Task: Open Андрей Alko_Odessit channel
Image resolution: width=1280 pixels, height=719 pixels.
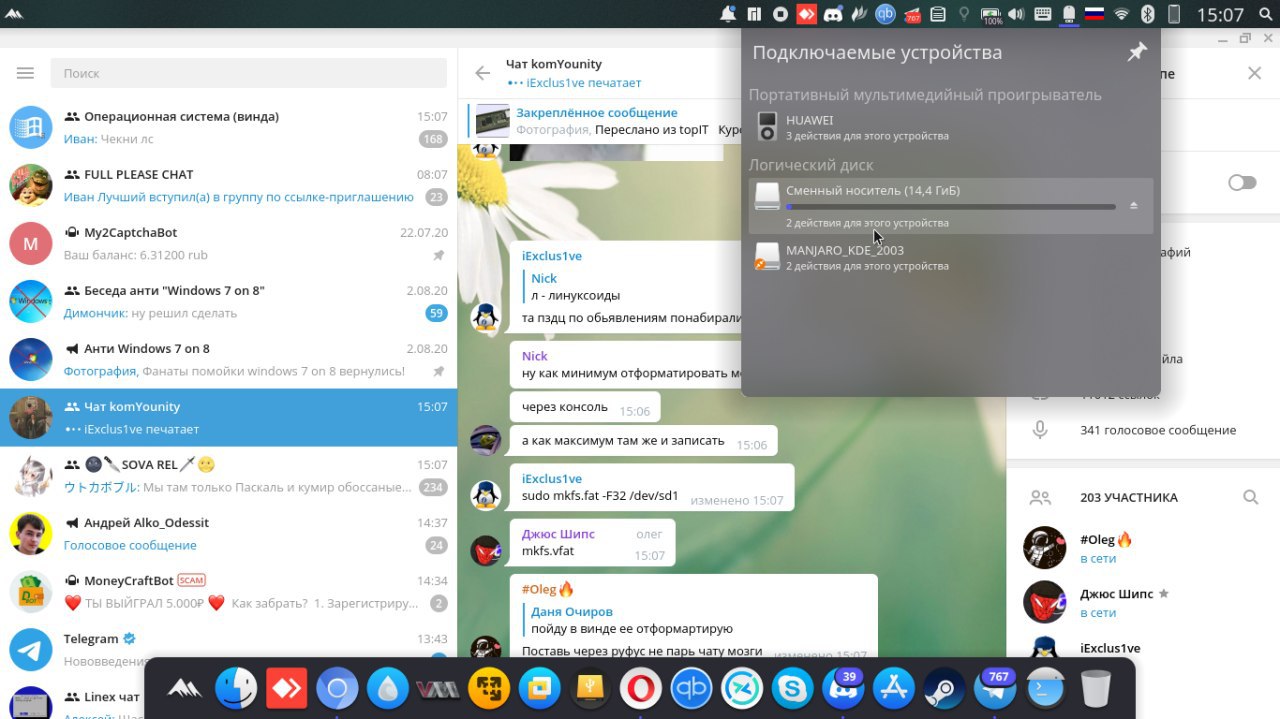Action: (x=228, y=534)
